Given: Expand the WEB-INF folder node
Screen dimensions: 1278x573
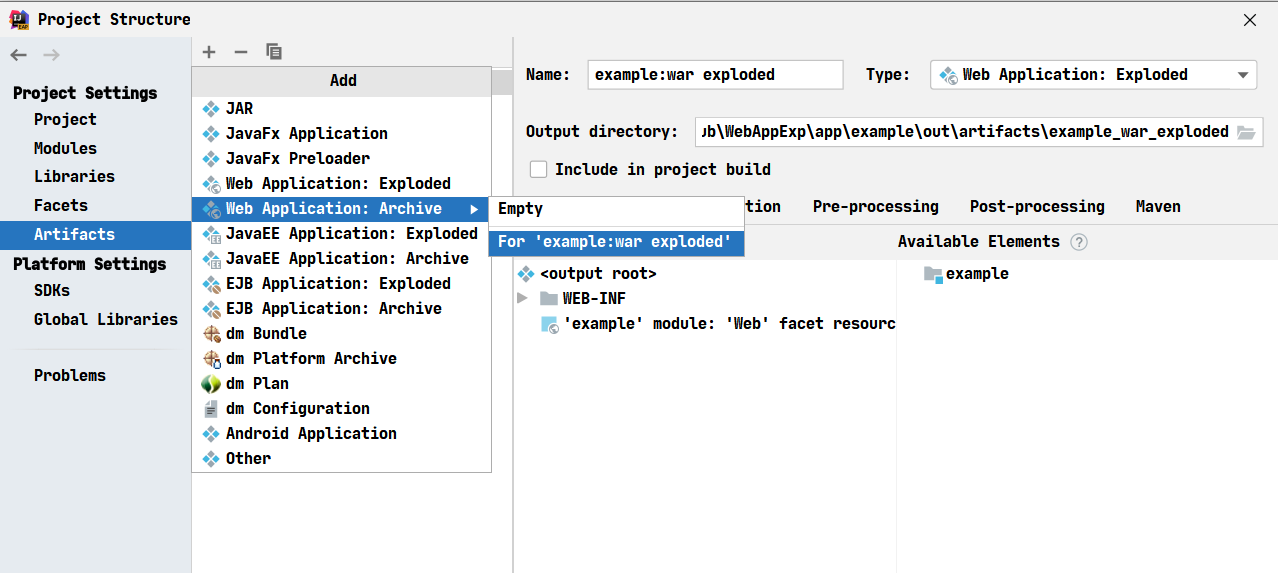Looking at the screenshot, I should click(x=522, y=299).
